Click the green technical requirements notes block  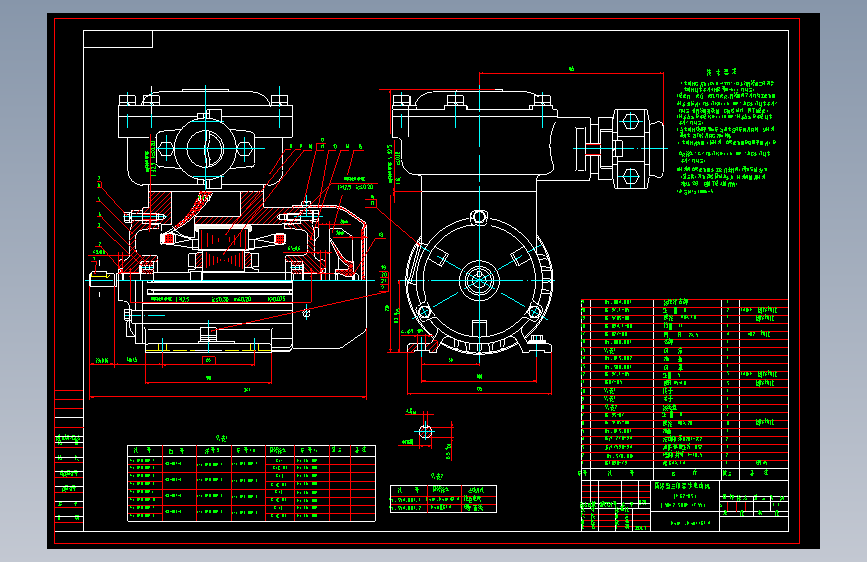point(727,132)
